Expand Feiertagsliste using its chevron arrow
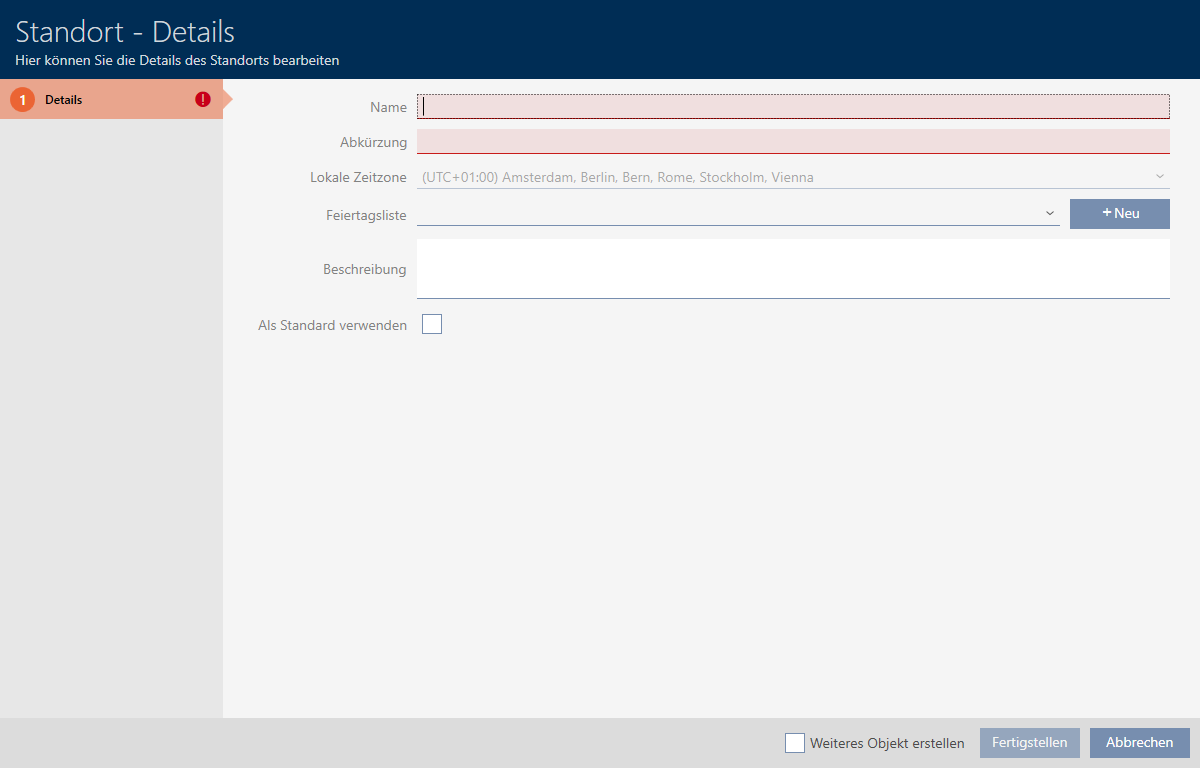The width and height of the screenshot is (1200, 768). click(1050, 213)
